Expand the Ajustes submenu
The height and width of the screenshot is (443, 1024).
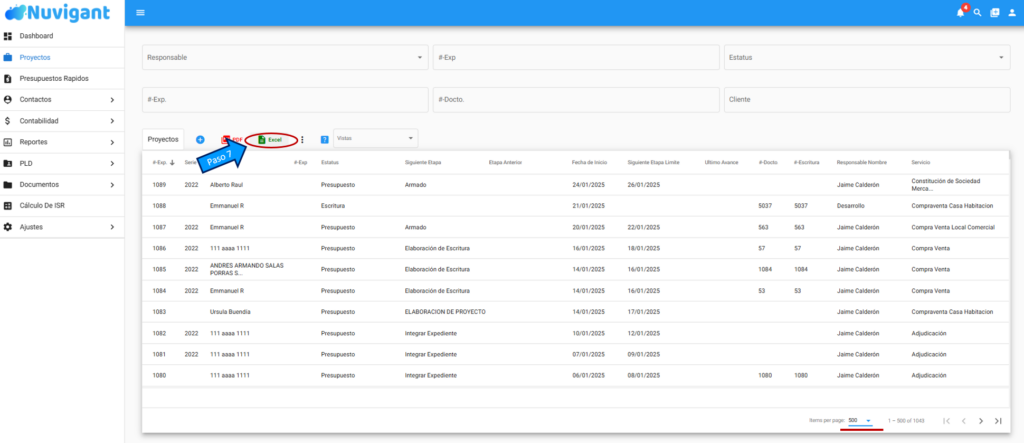point(112,227)
